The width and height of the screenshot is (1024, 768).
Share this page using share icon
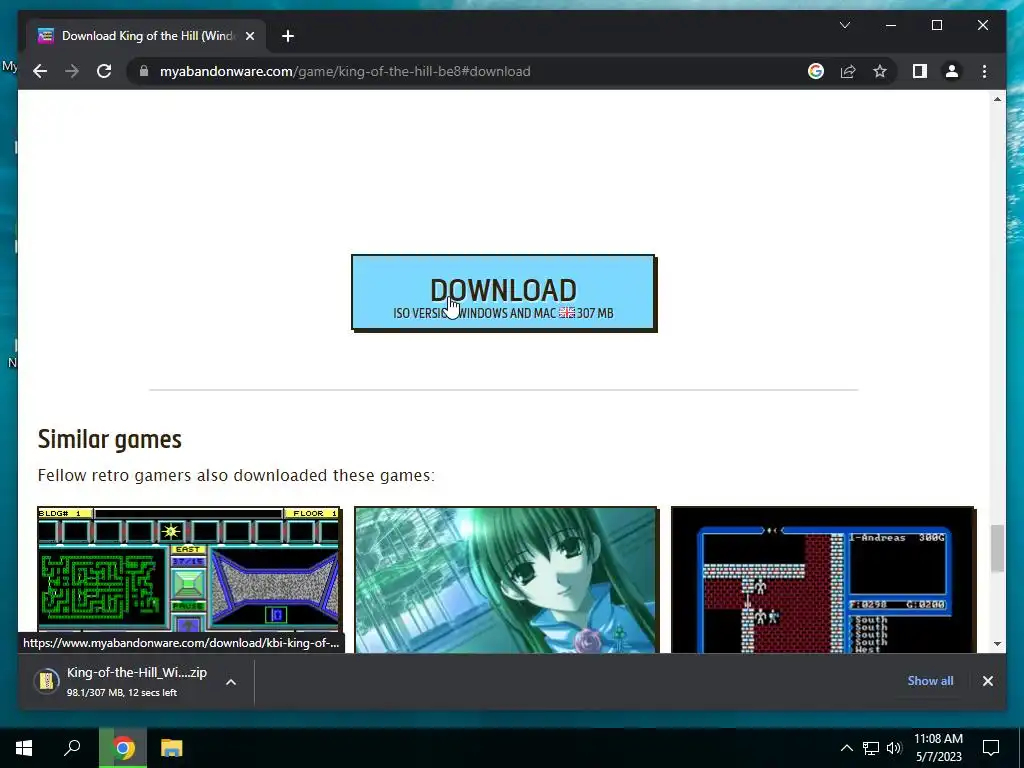[848, 71]
